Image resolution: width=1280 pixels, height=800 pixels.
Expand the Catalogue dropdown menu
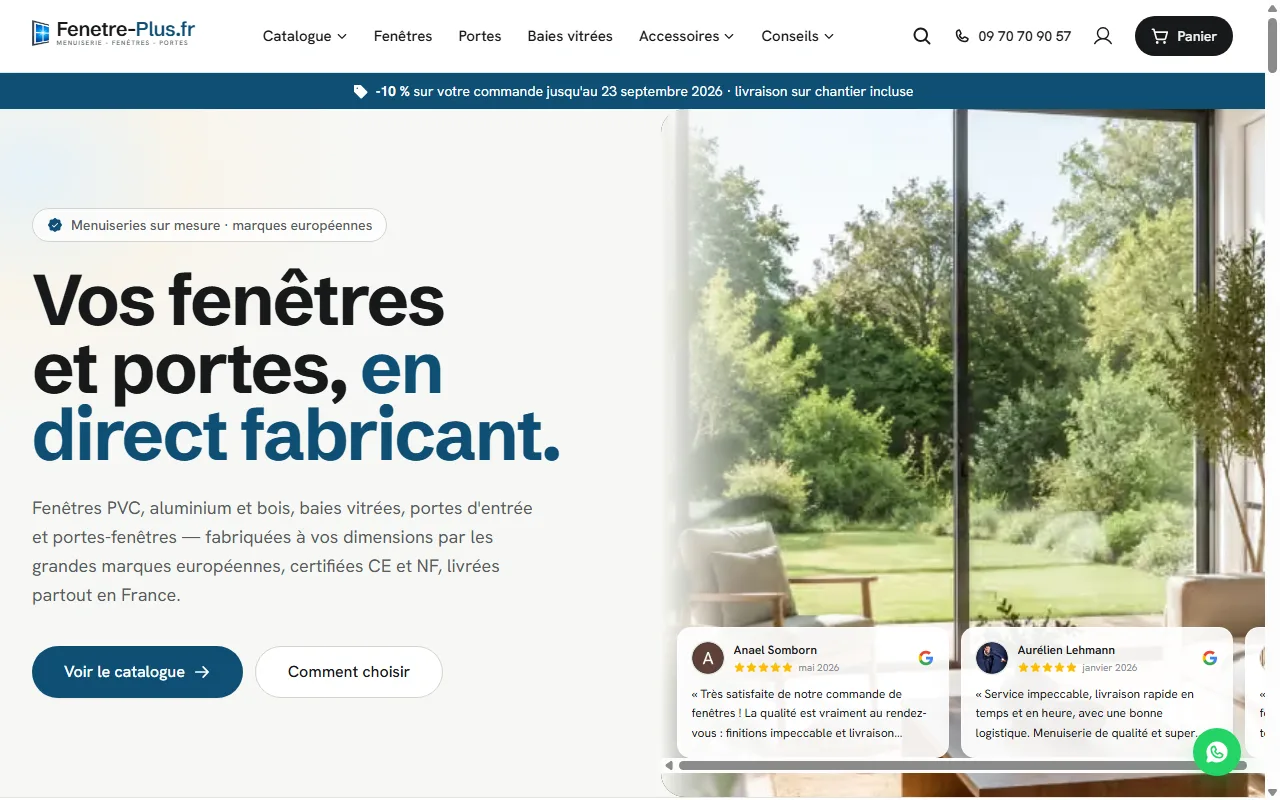click(x=305, y=36)
